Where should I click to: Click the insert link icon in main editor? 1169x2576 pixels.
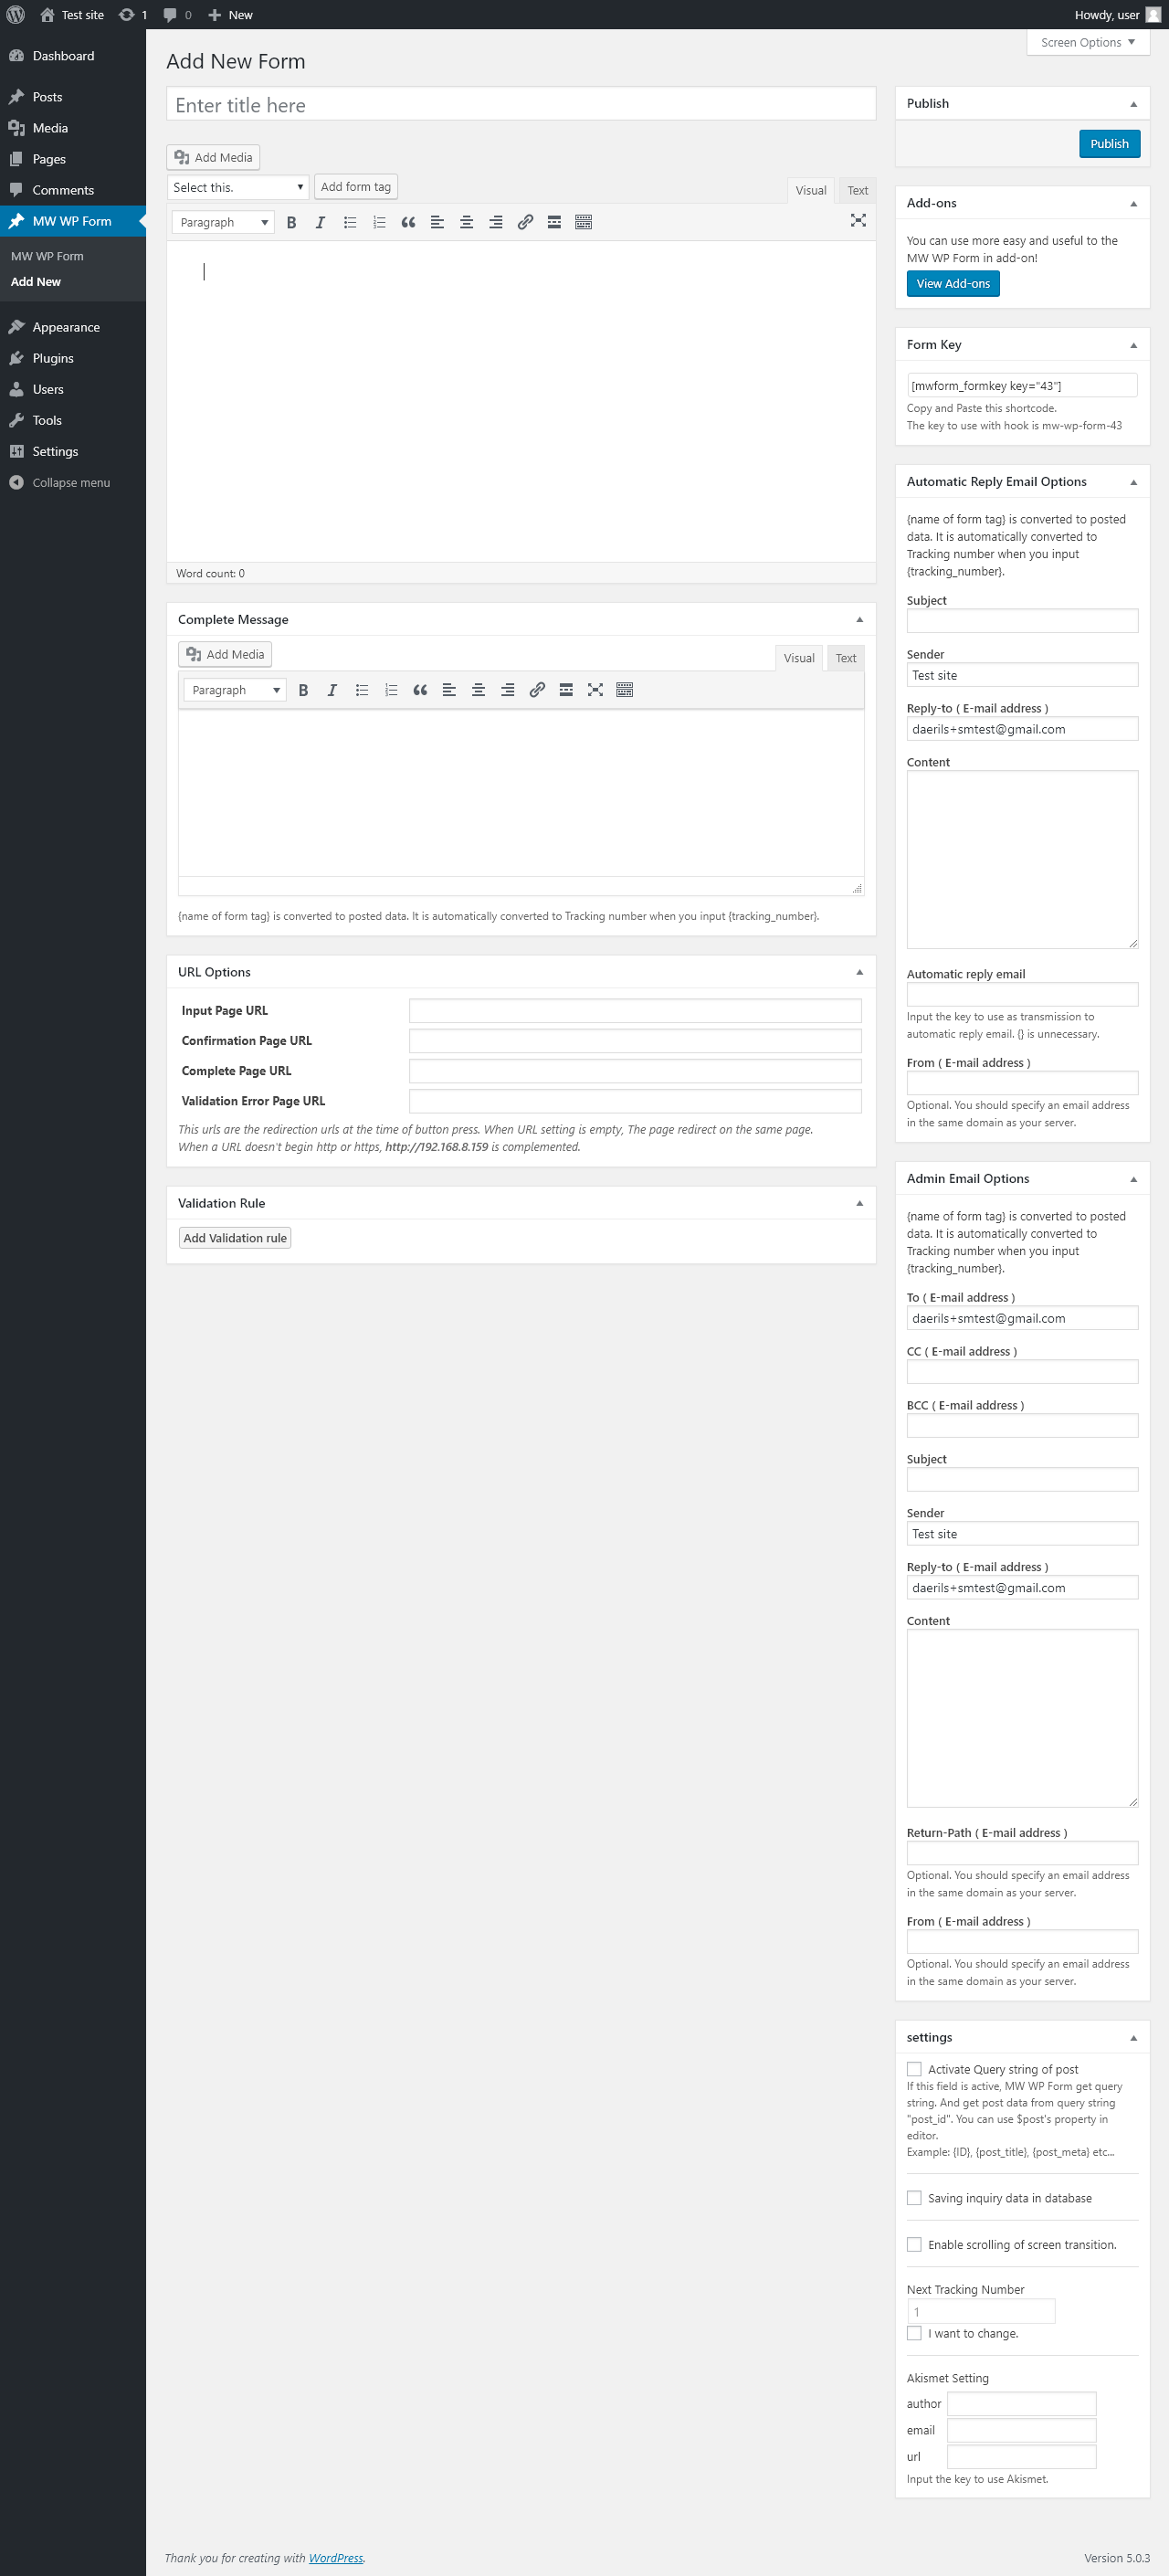[x=525, y=222]
